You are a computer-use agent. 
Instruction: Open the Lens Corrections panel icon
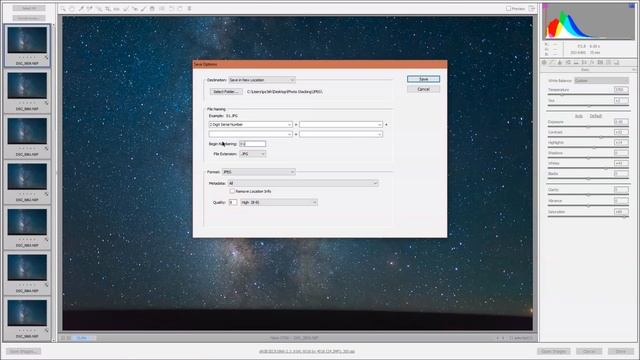coord(584,62)
